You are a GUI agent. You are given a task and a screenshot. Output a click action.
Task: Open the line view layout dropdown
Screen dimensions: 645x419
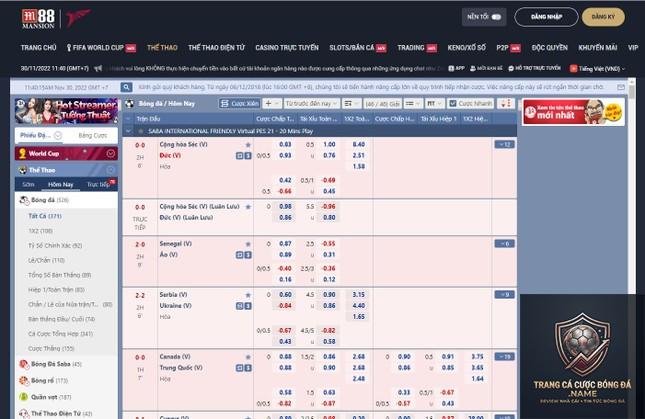[413, 104]
